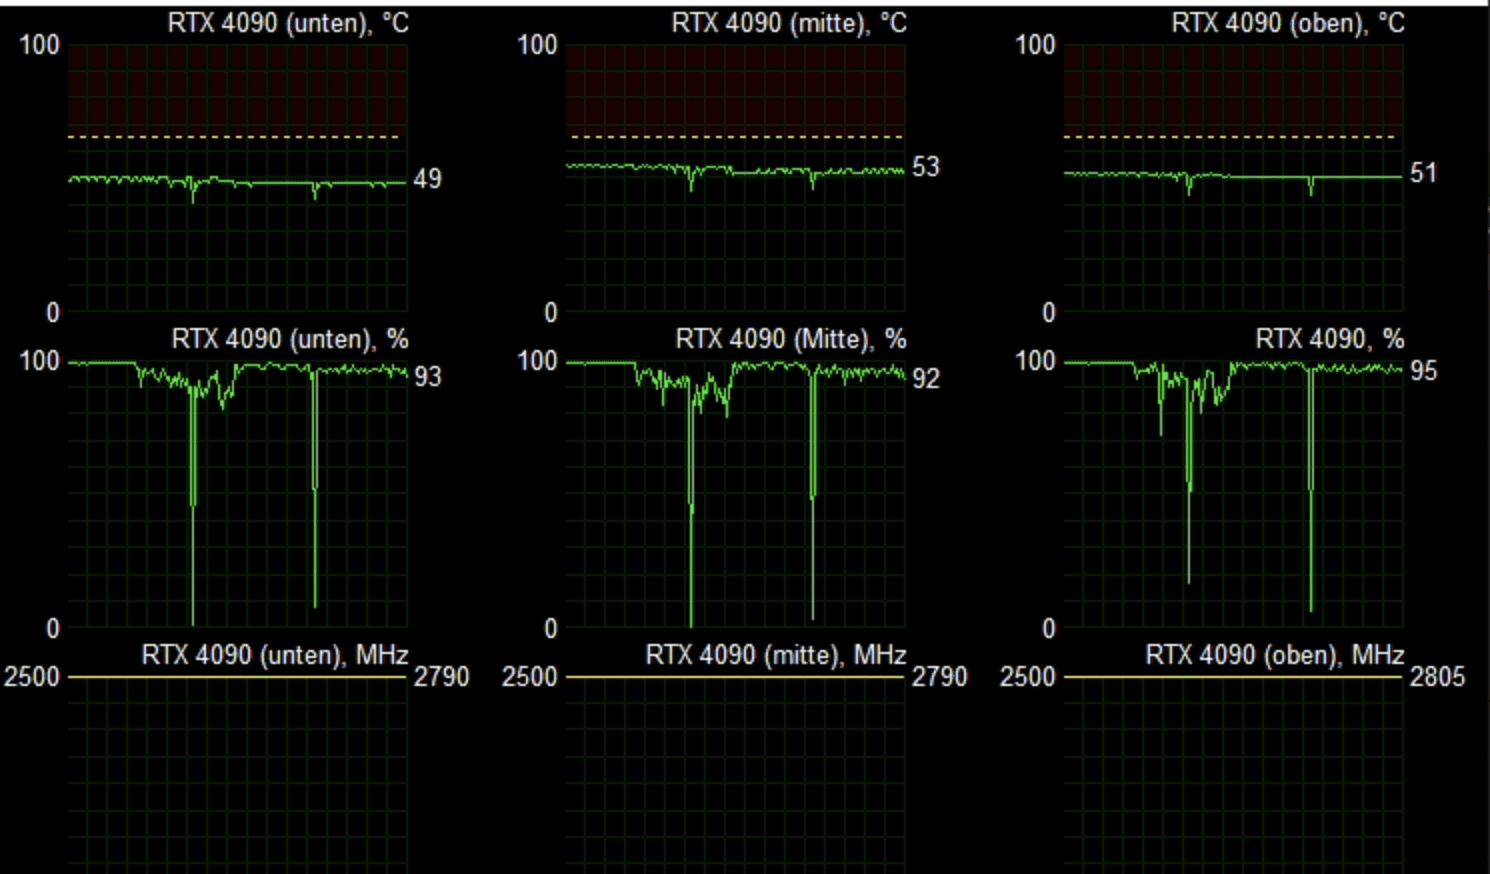
Task: Click inside the unten temperature graph
Action: click(x=237, y=178)
